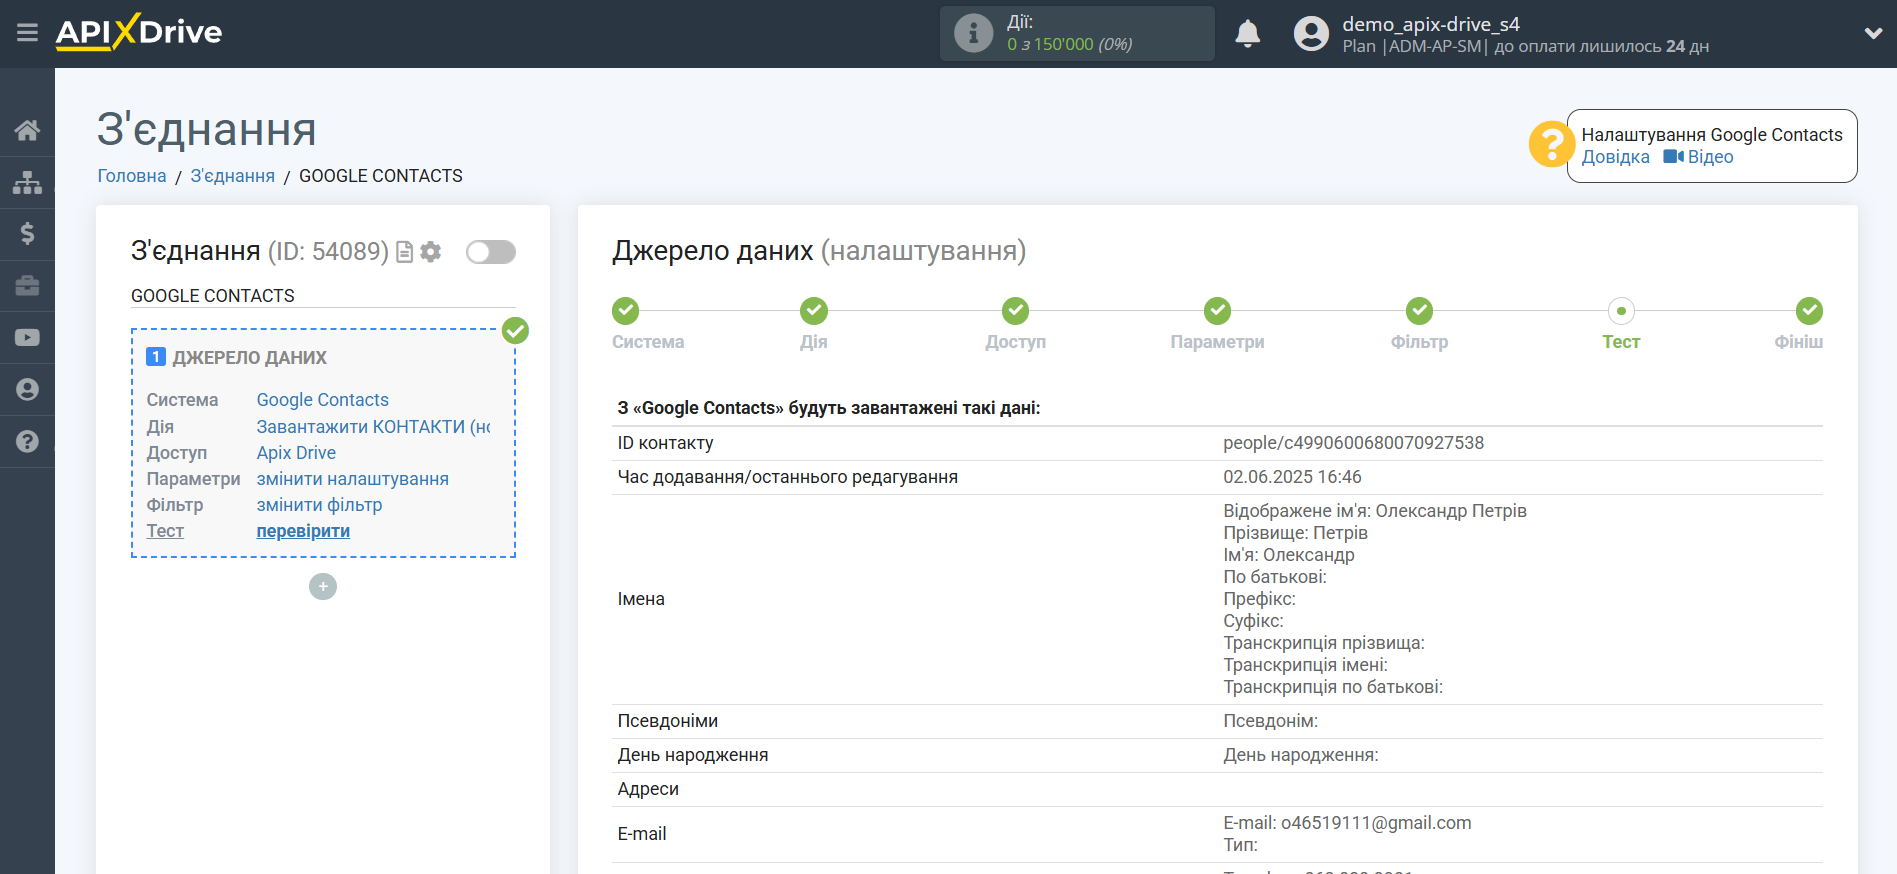The image size is (1897, 874).
Task: Click the Відображене ім'я: Олександр Петрів line
Action: [1375, 511]
